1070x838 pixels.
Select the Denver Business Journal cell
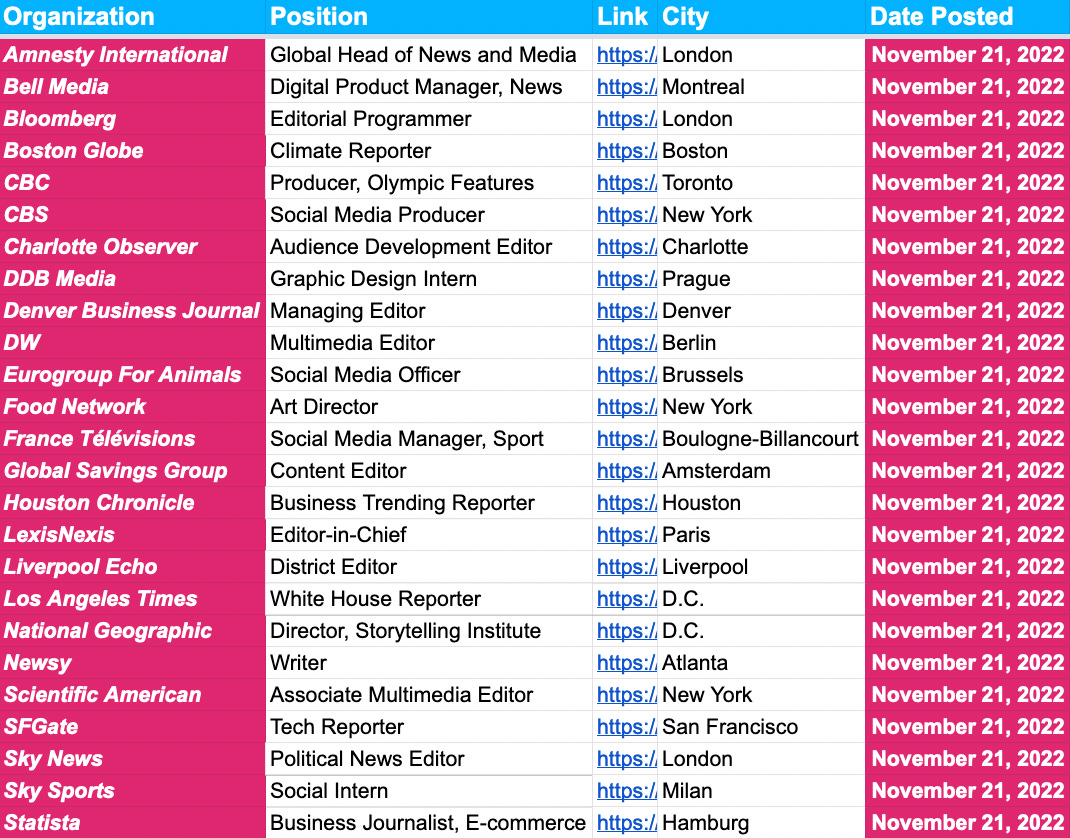point(132,310)
